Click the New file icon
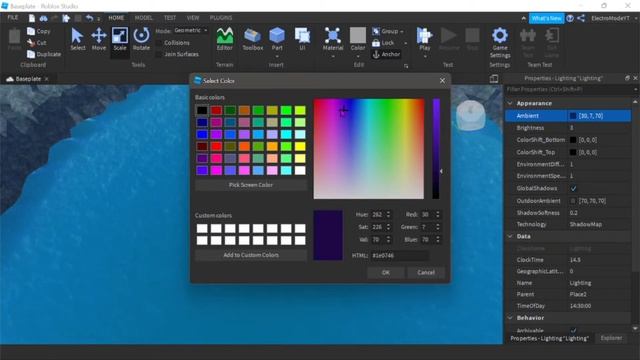The height and width of the screenshot is (360, 640). click(x=32, y=18)
